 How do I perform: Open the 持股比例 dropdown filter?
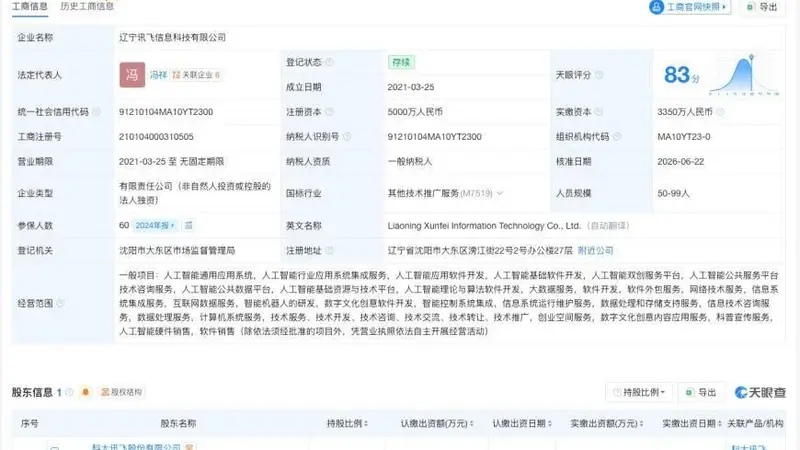tap(639, 392)
